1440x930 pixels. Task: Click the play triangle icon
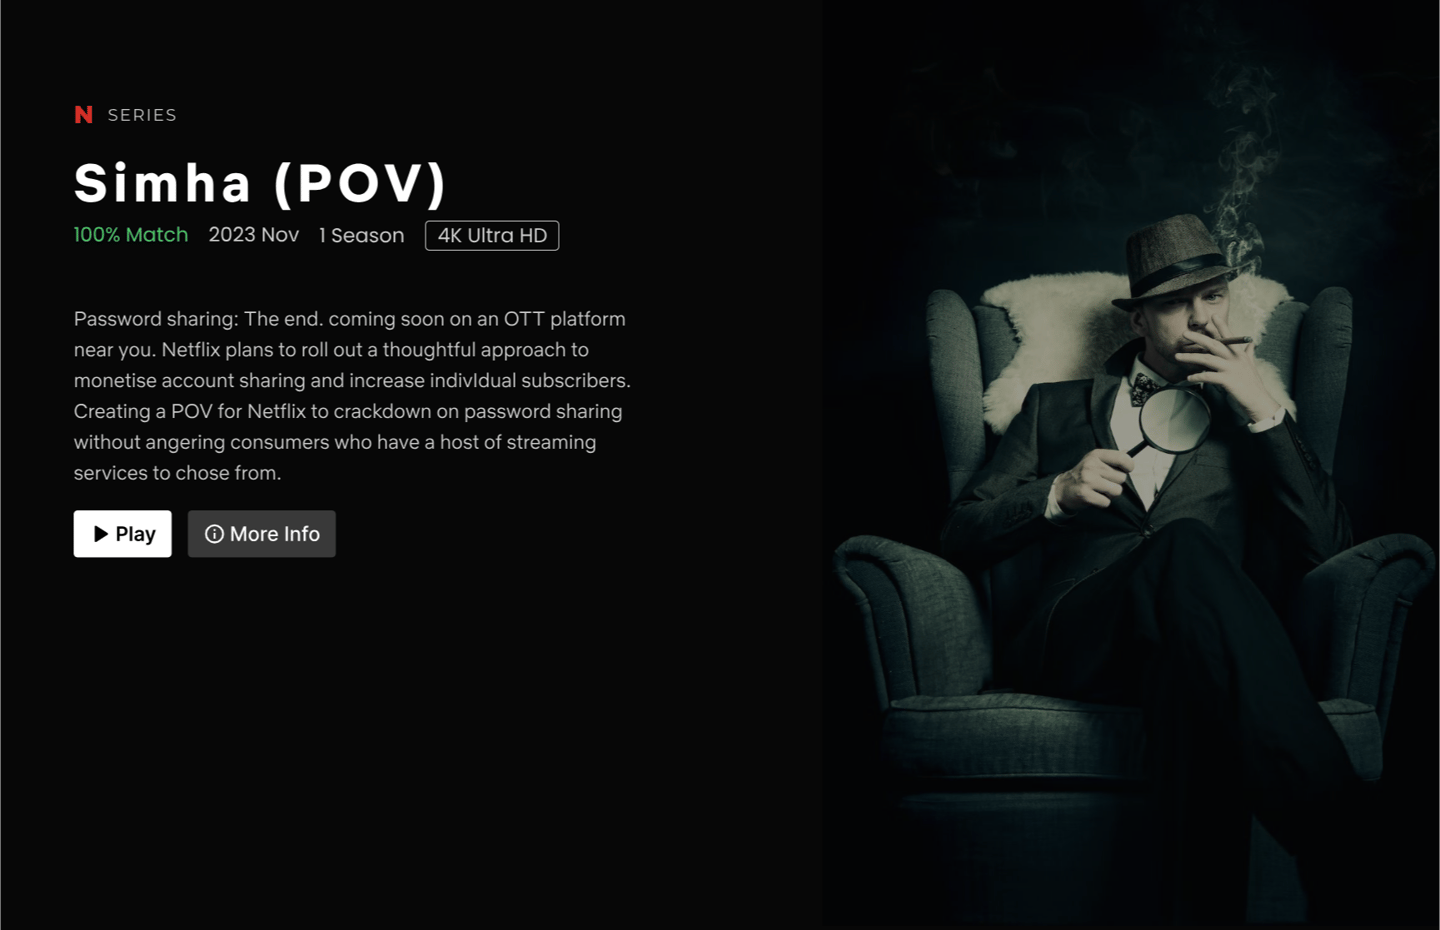(x=101, y=534)
